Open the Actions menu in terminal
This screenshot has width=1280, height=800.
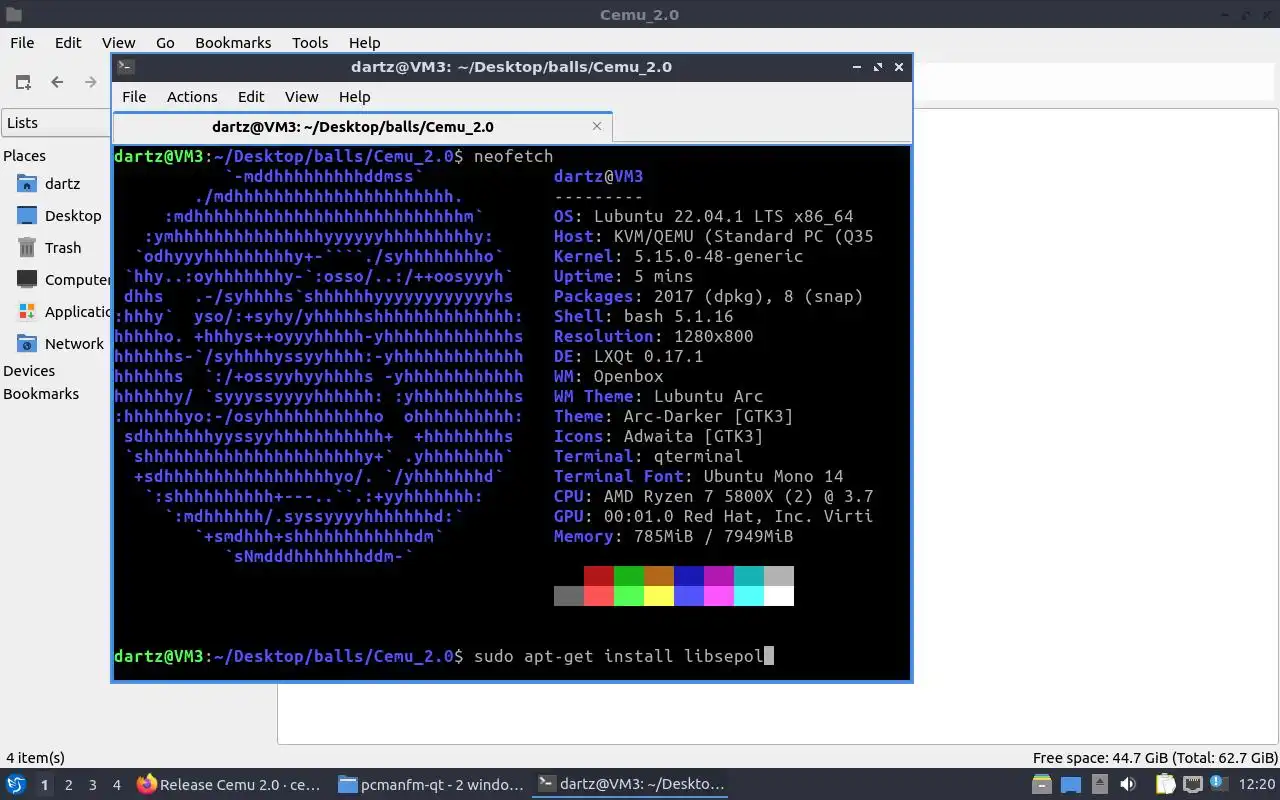click(x=192, y=96)
